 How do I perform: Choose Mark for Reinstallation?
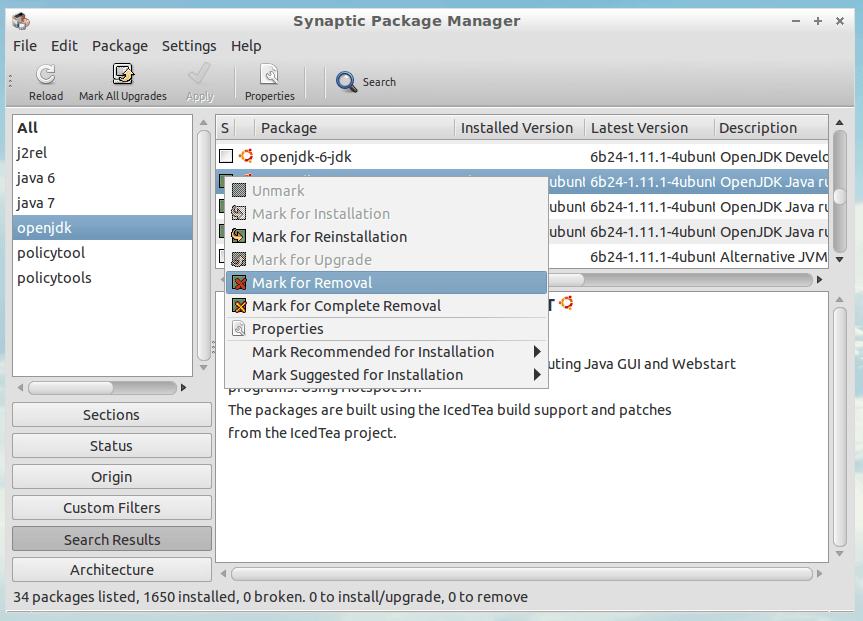click(x=386, y=237)
